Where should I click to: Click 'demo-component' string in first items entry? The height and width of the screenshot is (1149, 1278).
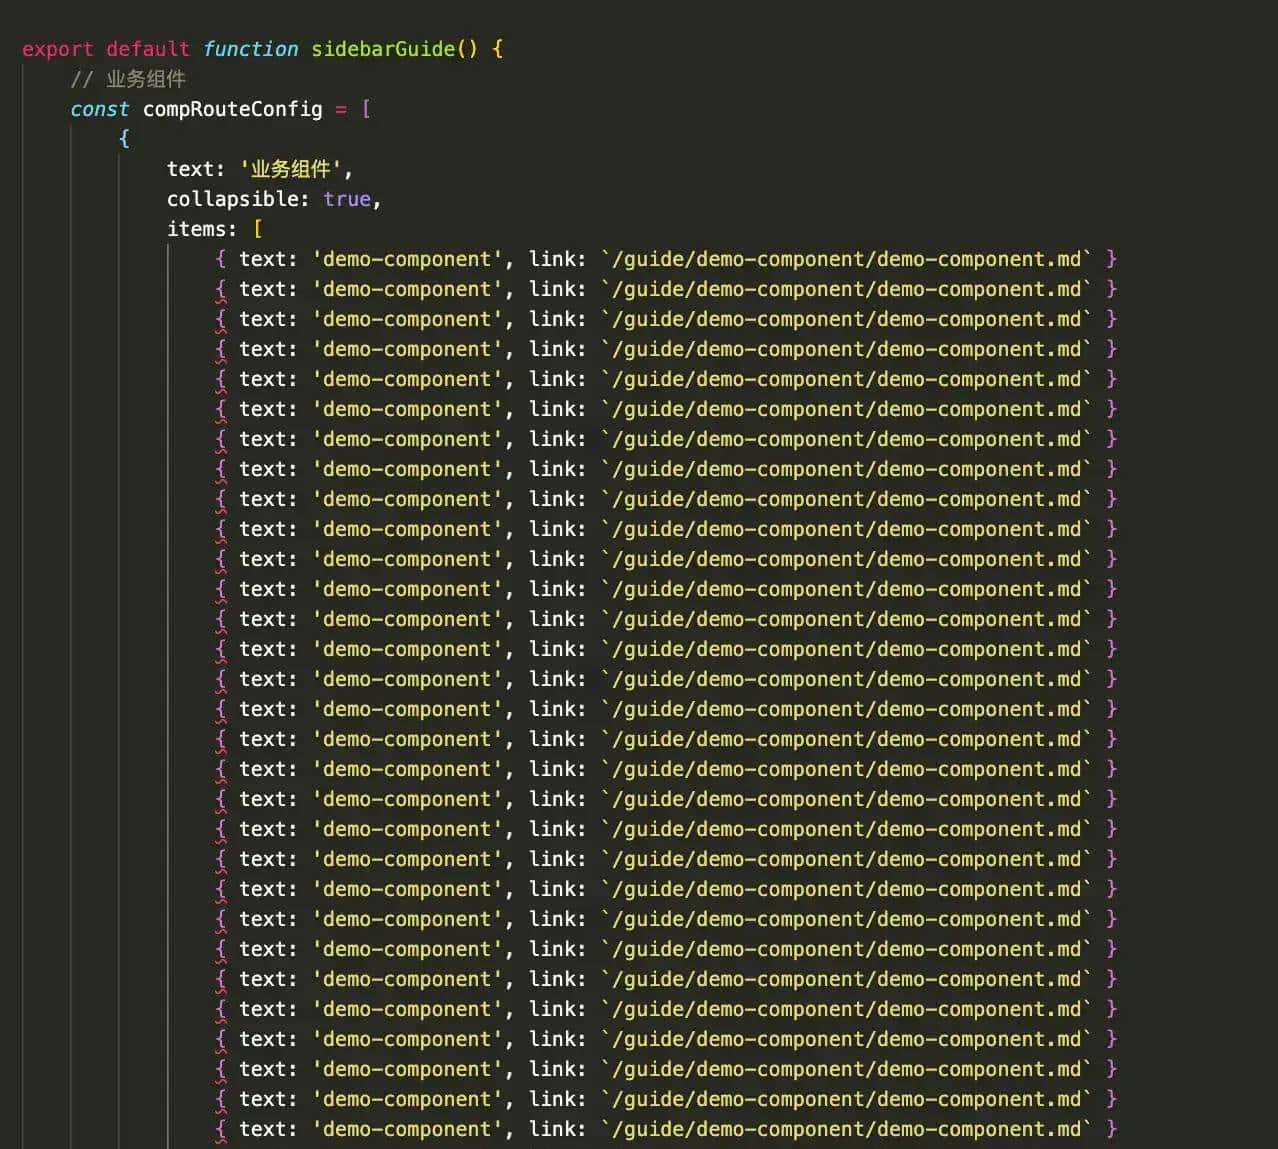407,259
